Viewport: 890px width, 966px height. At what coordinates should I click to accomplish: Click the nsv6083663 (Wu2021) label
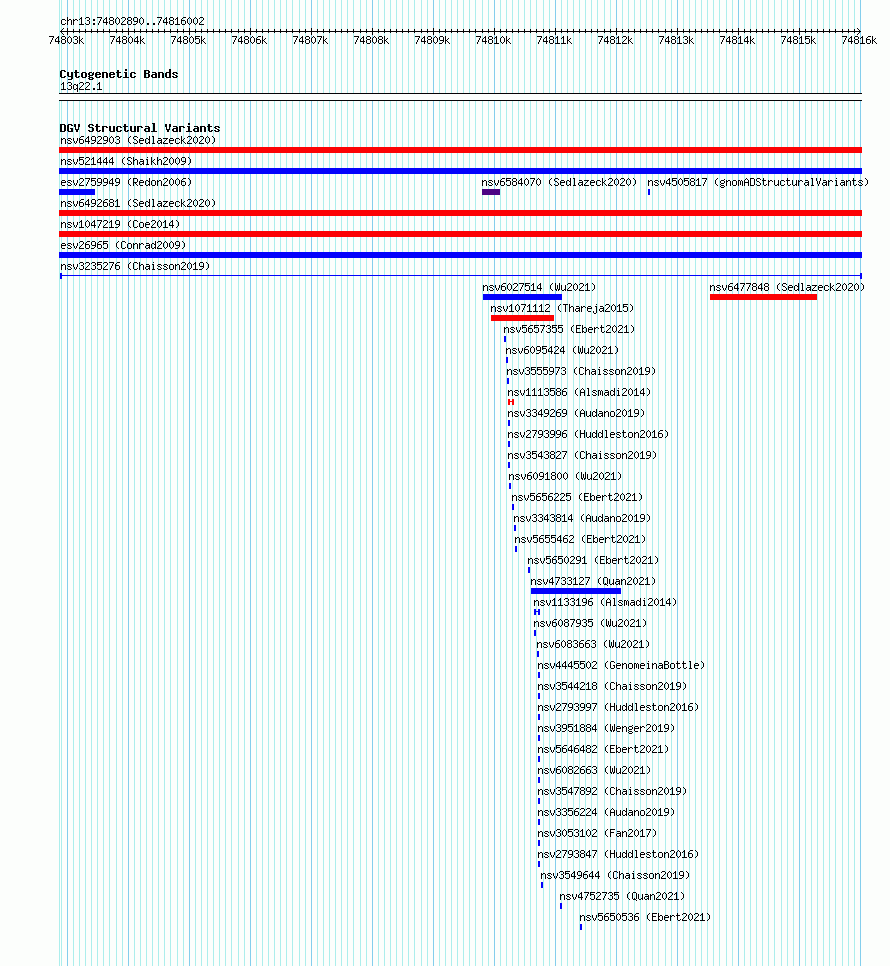pyautogui.click(x=593, y=644)
